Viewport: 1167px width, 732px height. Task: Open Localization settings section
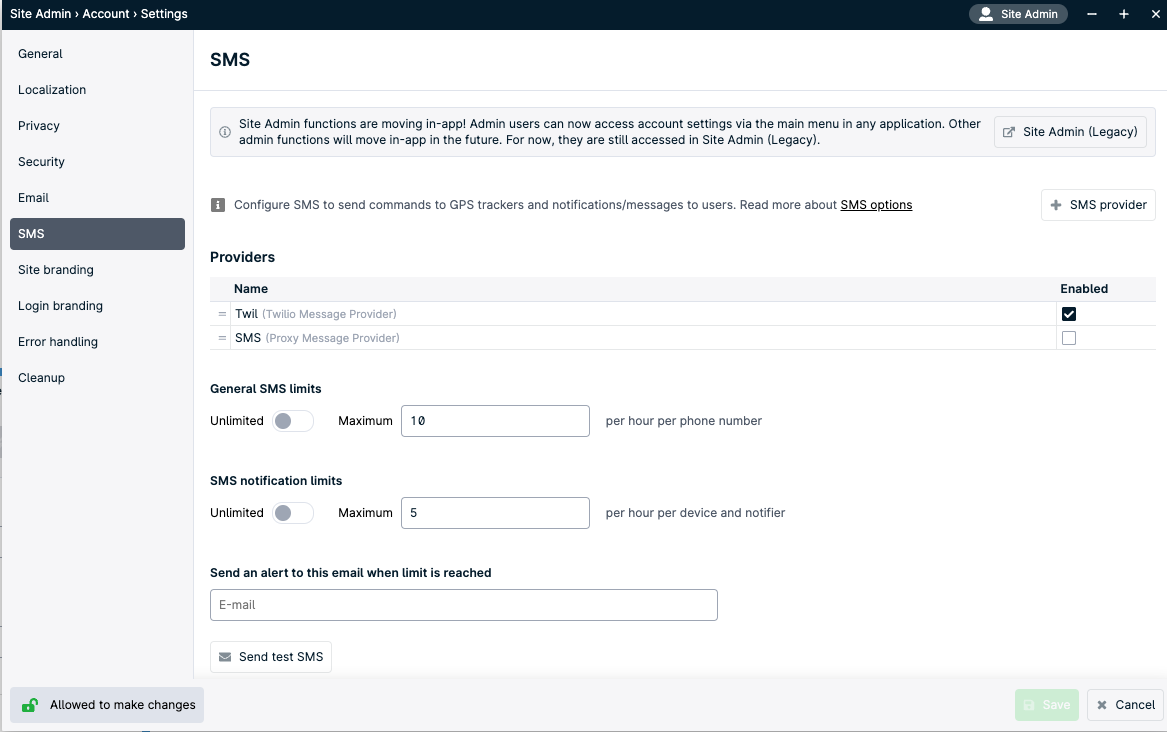(x=97, y=89)
